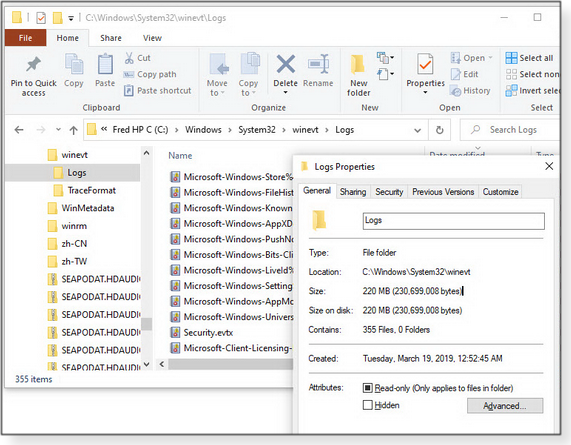Expand the New item dropdown
Screen dimensions: 571x445
[x=385, y=58]
